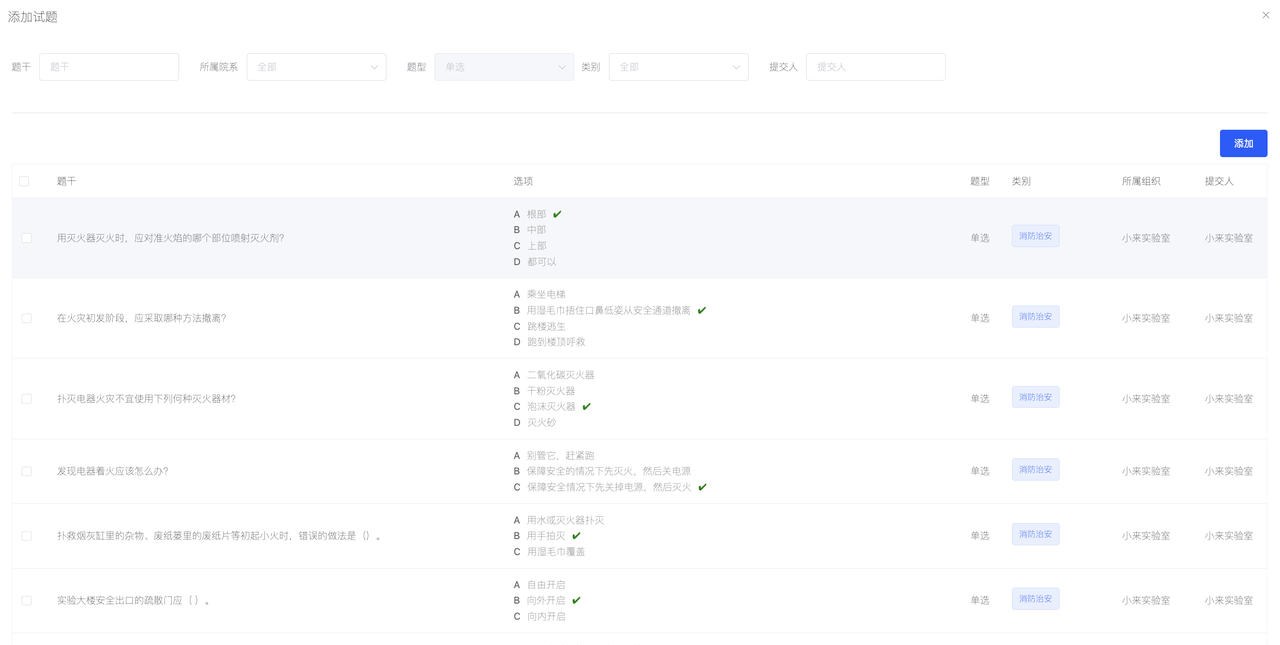1280x645 pixels.
Task: Click 消防治安 tag in 扑救烟灰缸 row
Action: [1035, 534]
